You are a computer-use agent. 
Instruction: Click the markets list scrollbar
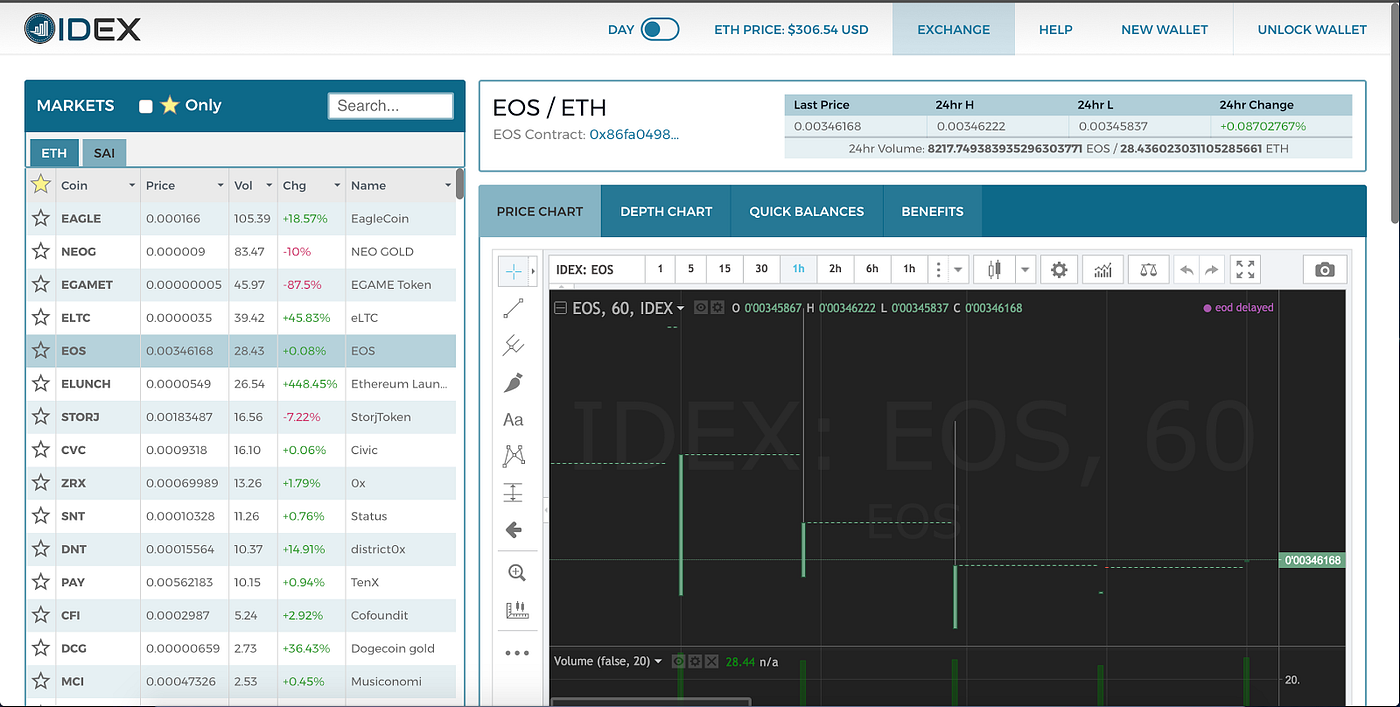460,186
